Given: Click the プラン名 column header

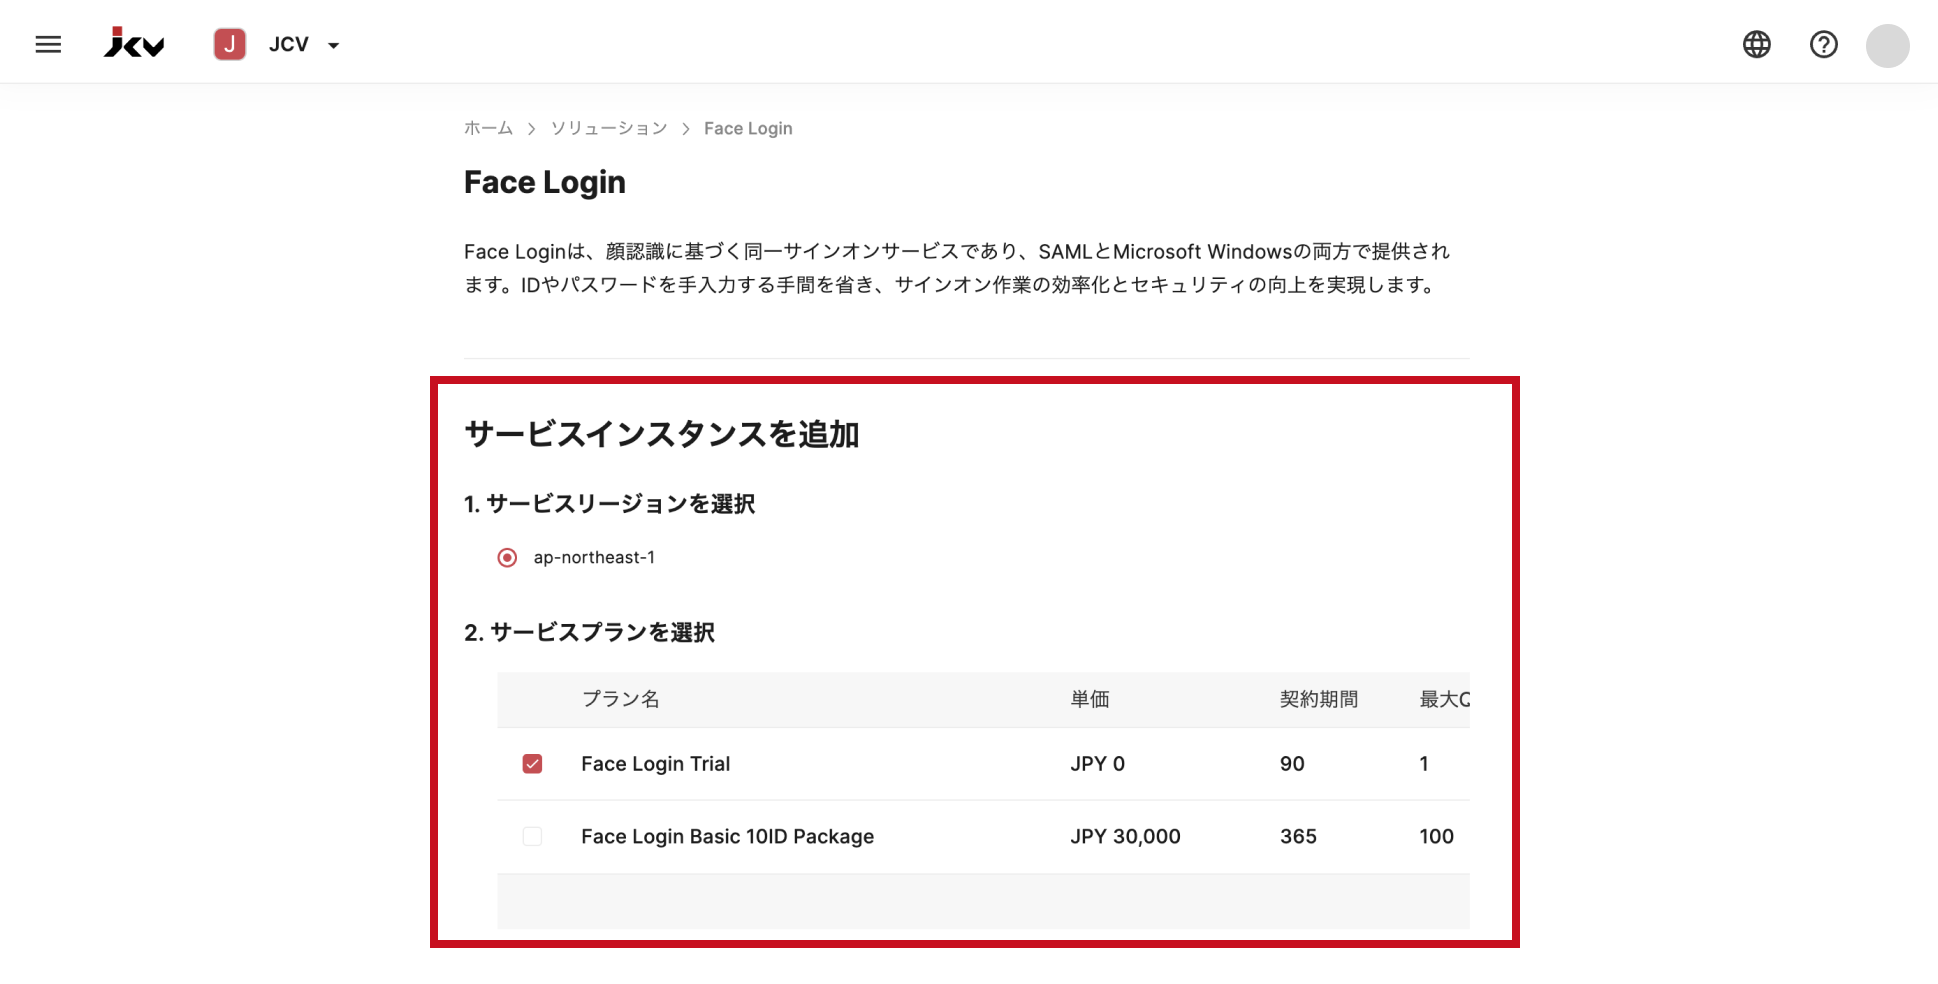Looking at the screenshot, I should tap(621, 699).
